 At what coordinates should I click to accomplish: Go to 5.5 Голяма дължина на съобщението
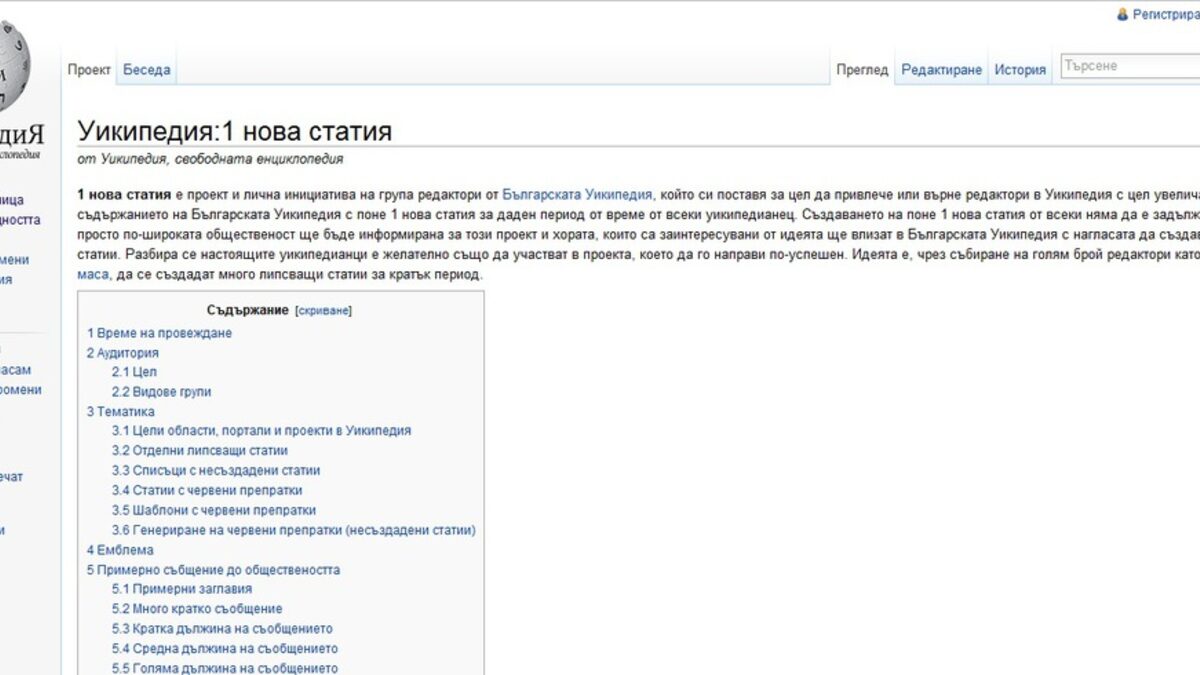pos(225,668)
